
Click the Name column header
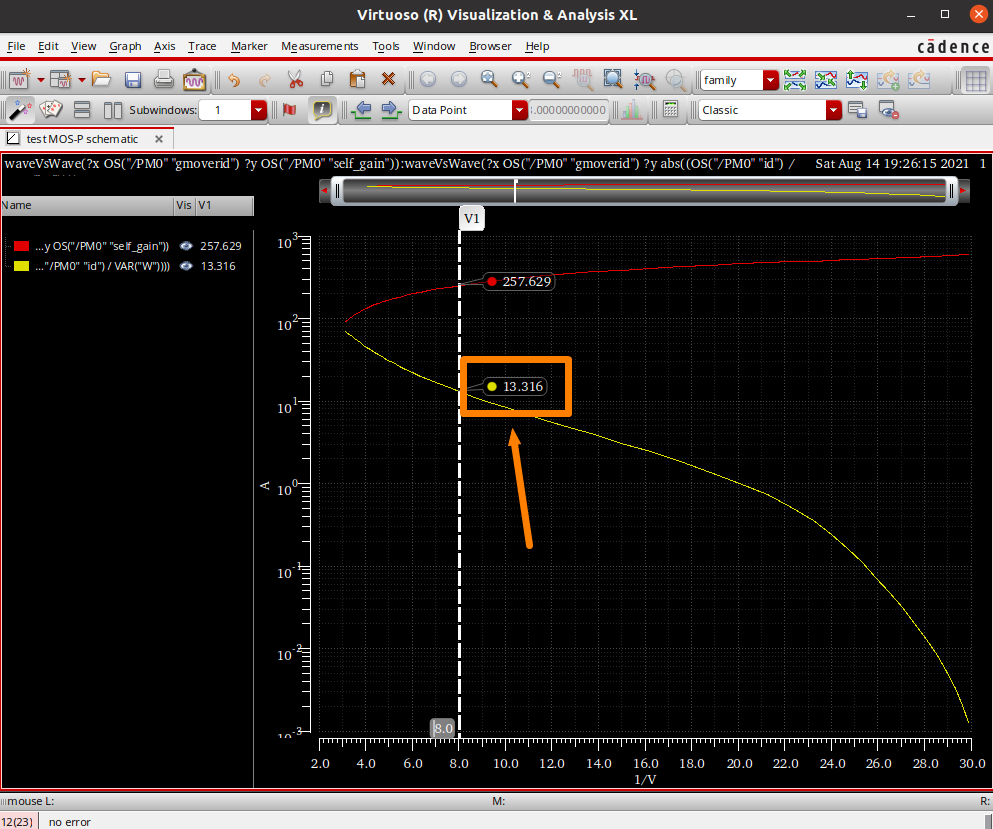click(87, 205)
